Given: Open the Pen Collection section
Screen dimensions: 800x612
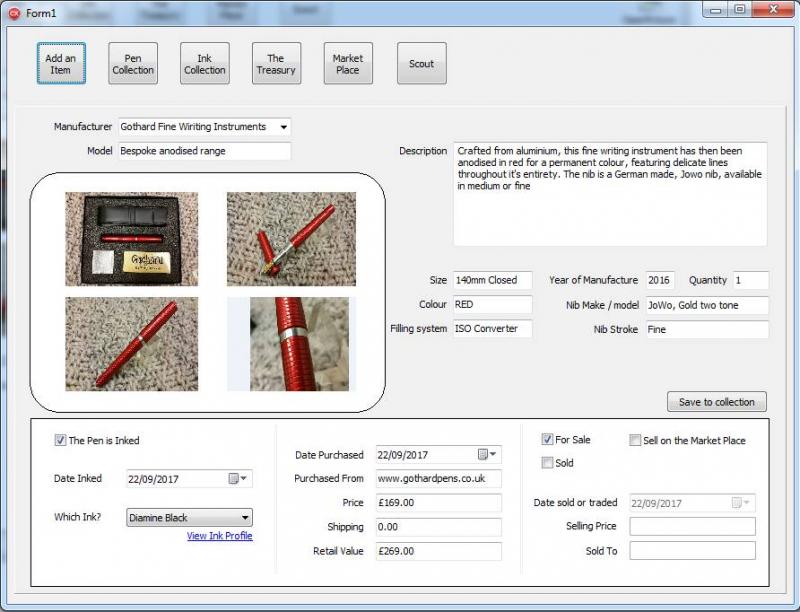Looking at the screenshot, I should [133, 64].
